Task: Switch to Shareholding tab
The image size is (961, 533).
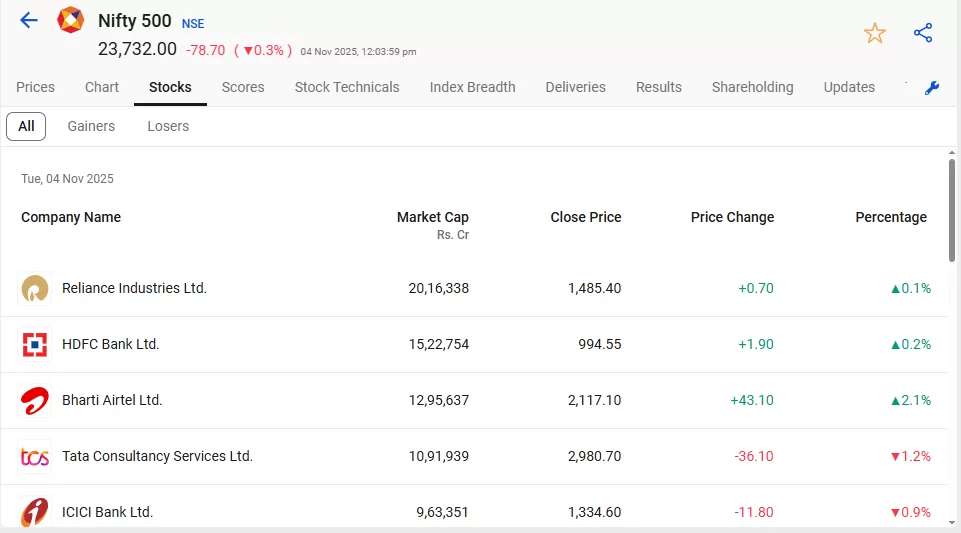Action: point(753,87)
